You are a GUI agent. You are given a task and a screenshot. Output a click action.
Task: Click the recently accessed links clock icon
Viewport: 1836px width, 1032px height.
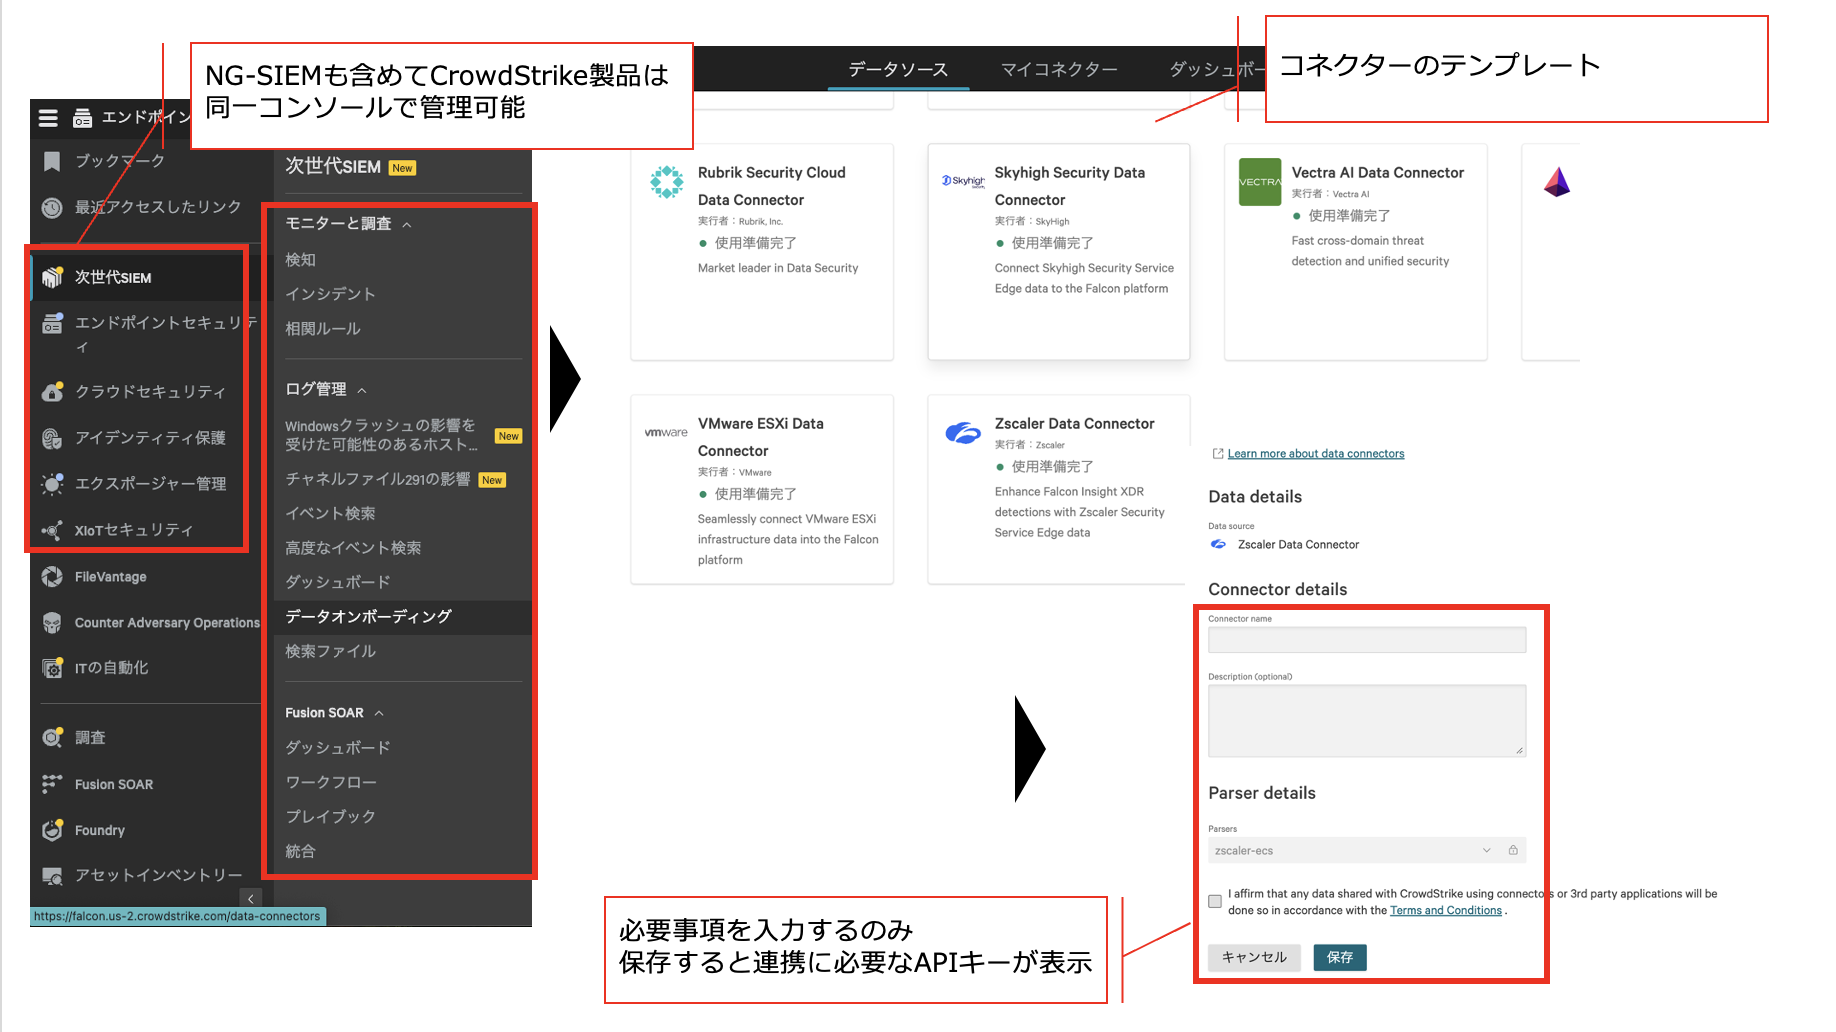click(x=52, y=207)
